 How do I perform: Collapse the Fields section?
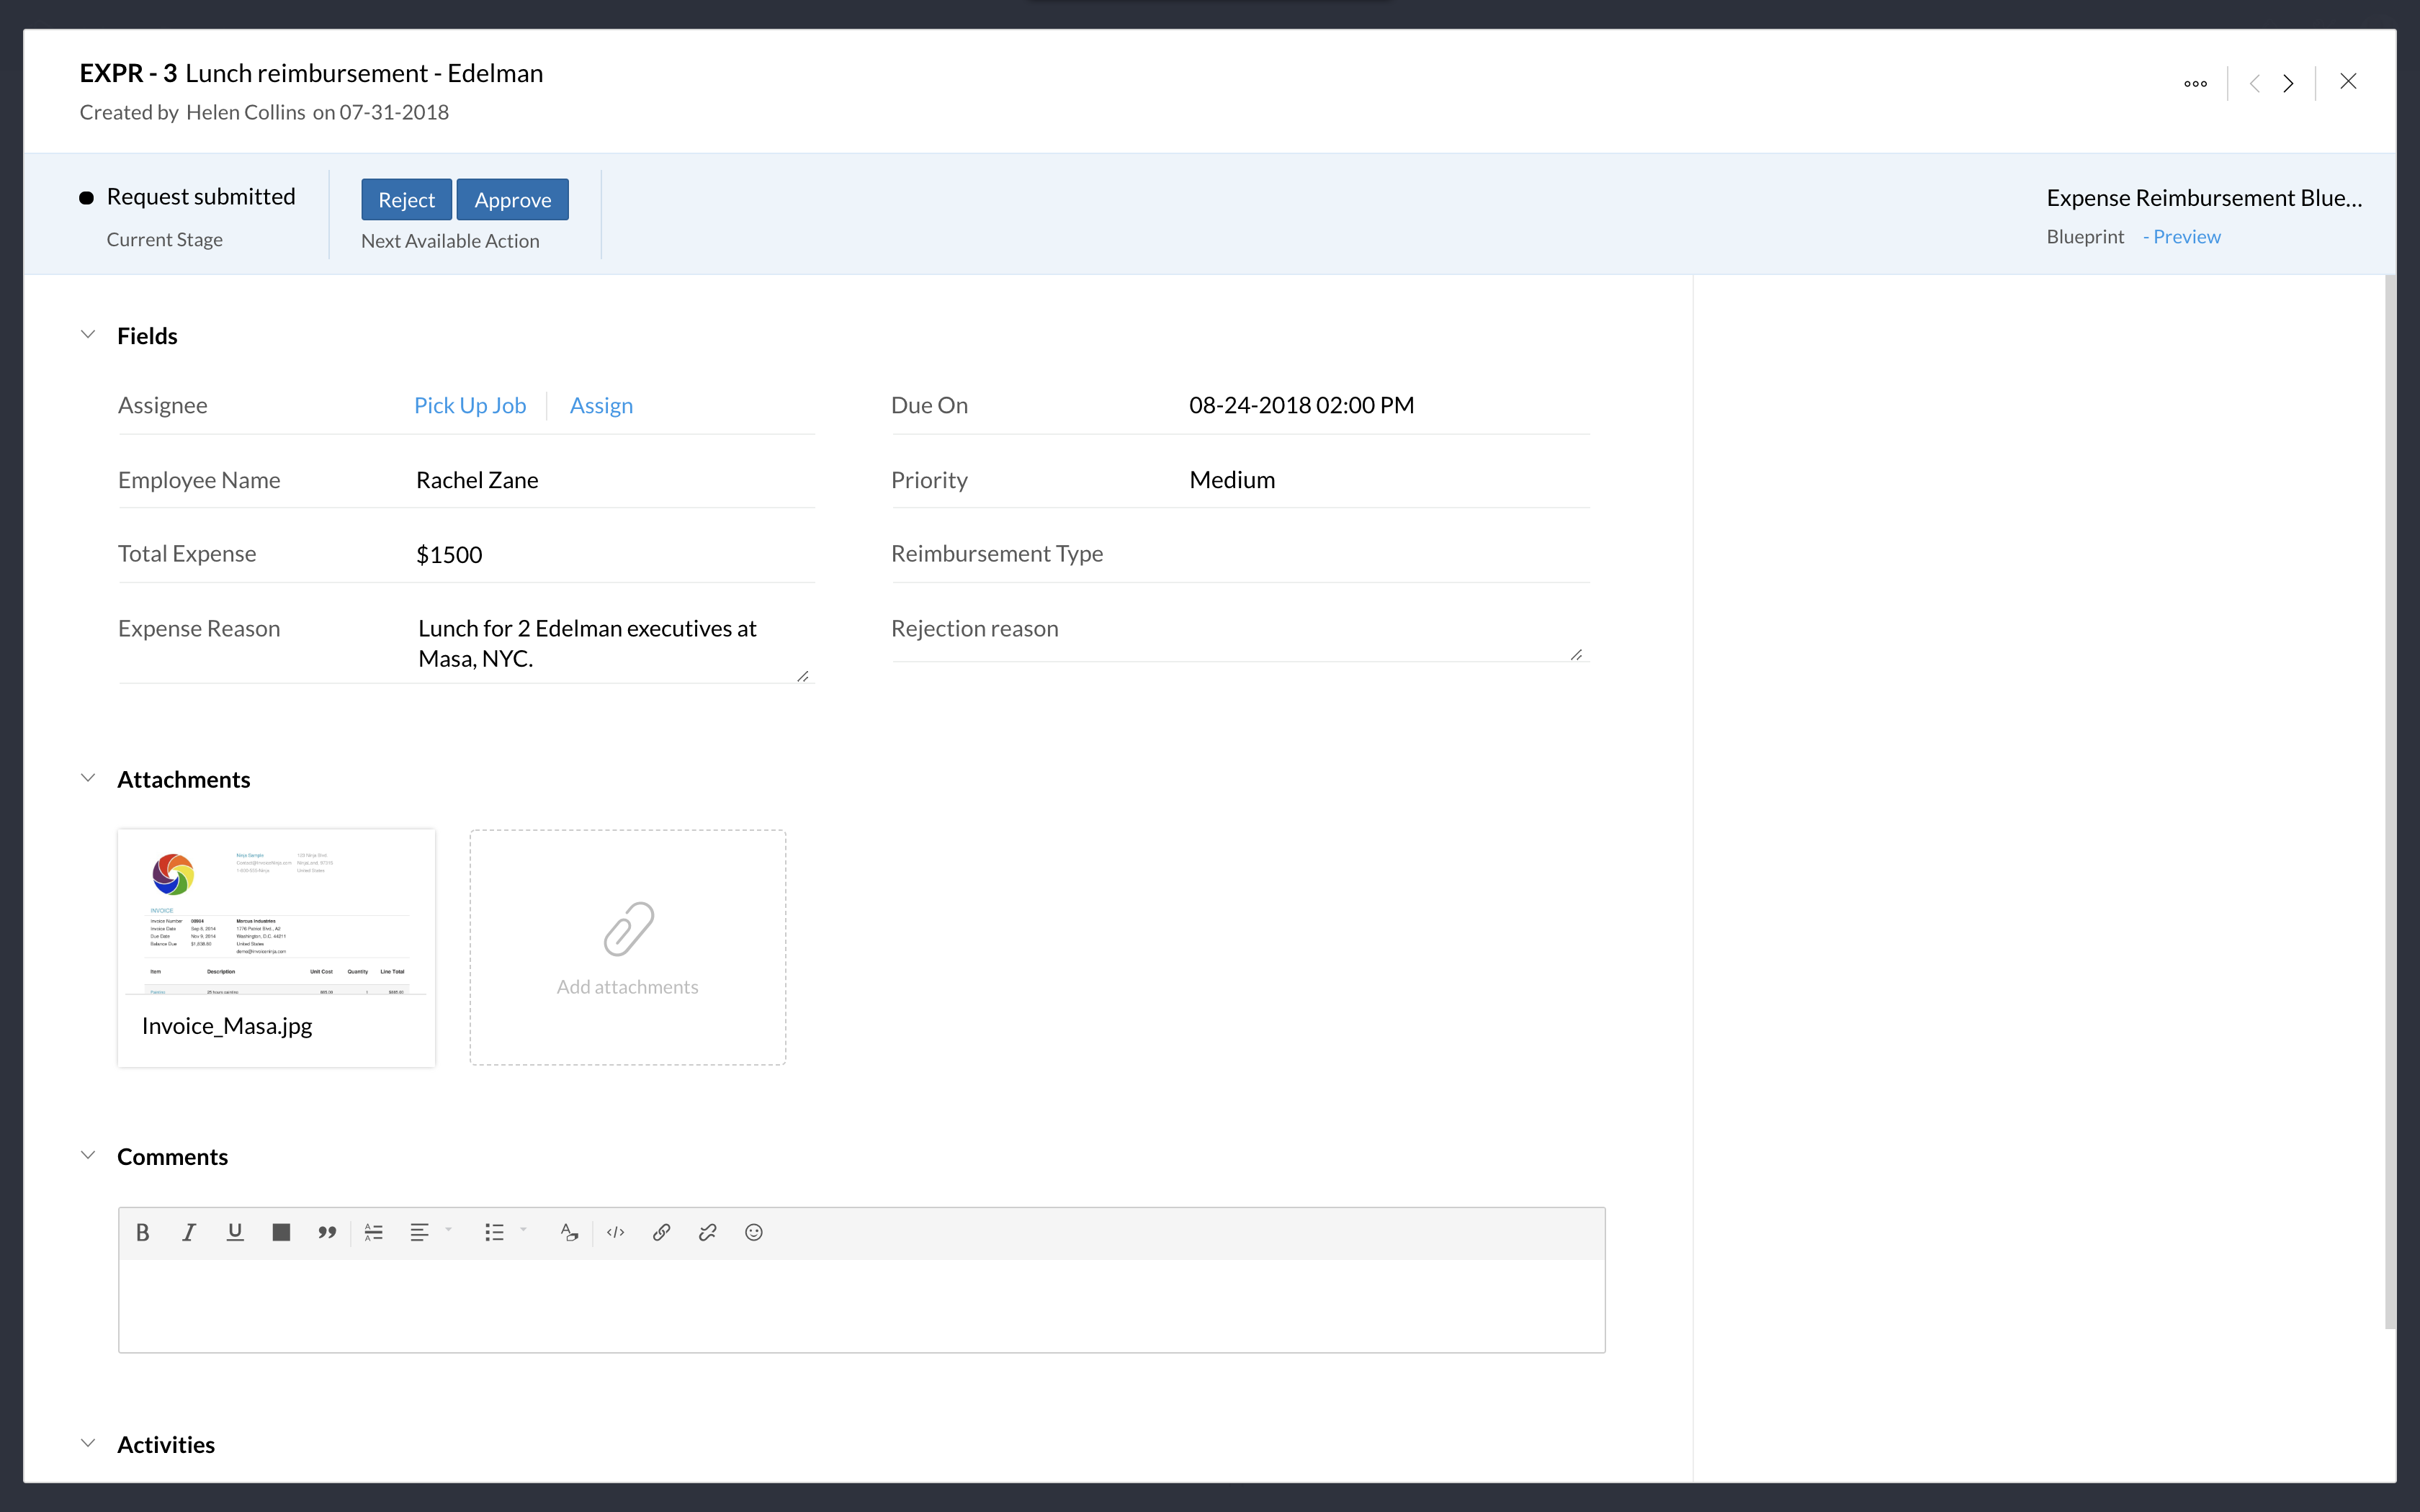tap(88, 335)
